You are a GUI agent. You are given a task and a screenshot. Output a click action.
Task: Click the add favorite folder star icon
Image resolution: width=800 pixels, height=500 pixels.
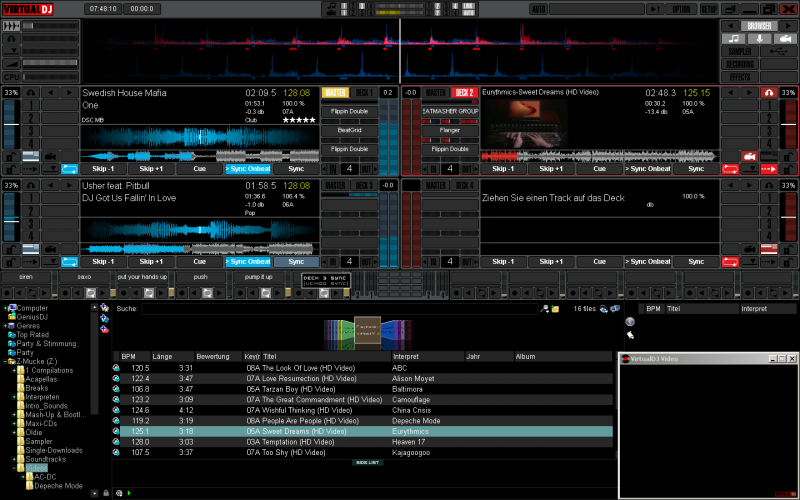(x=105, y=308)
